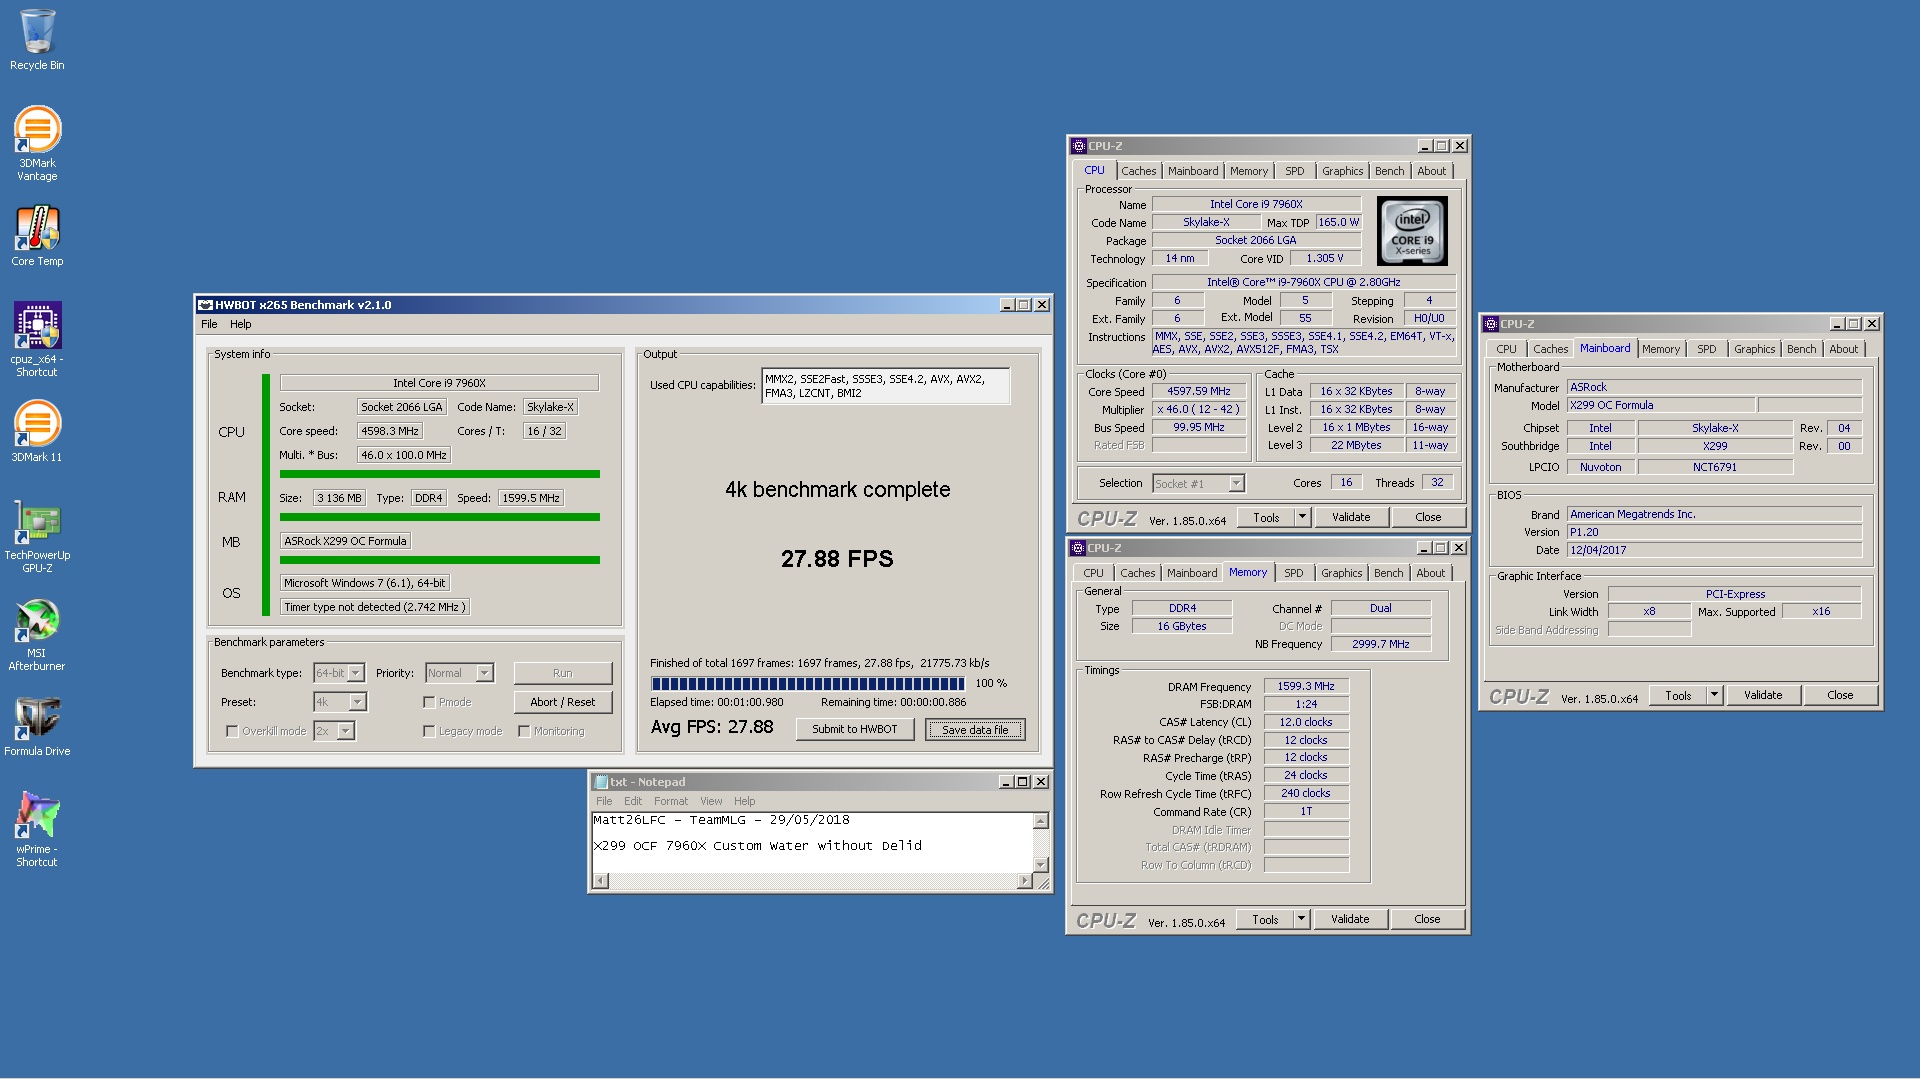The image size is (1920, 1080).
Task: Click the NB Frequency 2999.7 MHz value
Action: click(x=1380, y=644)
